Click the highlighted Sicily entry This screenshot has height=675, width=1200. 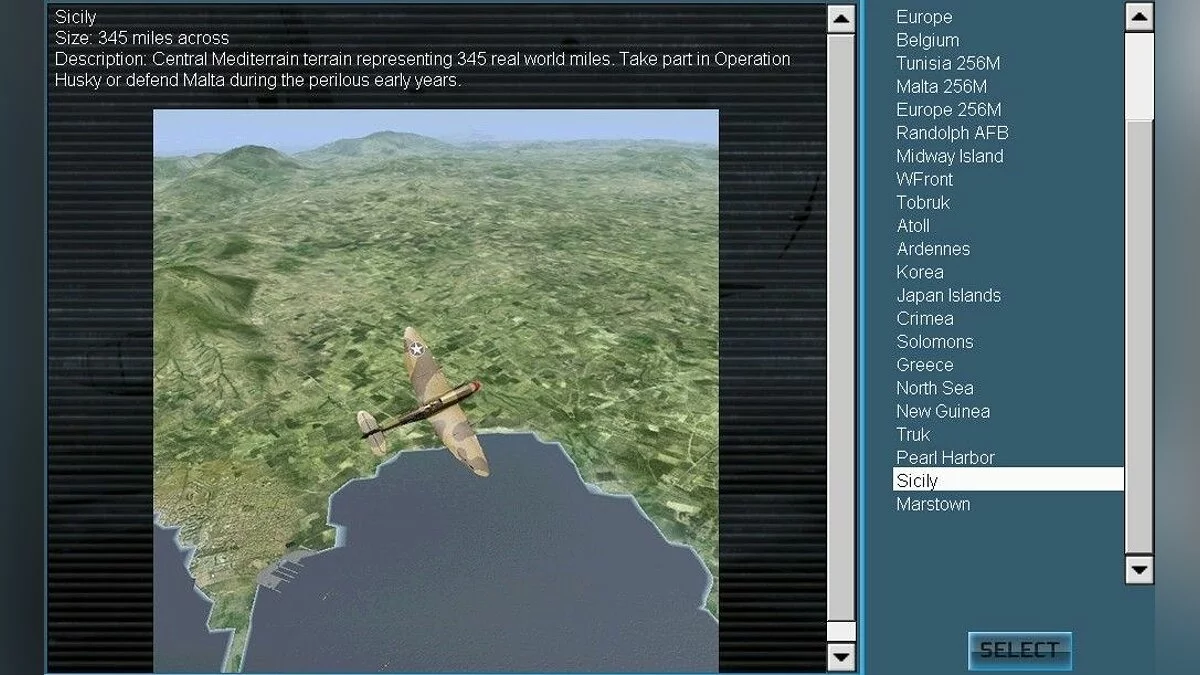coord(1008,480)
